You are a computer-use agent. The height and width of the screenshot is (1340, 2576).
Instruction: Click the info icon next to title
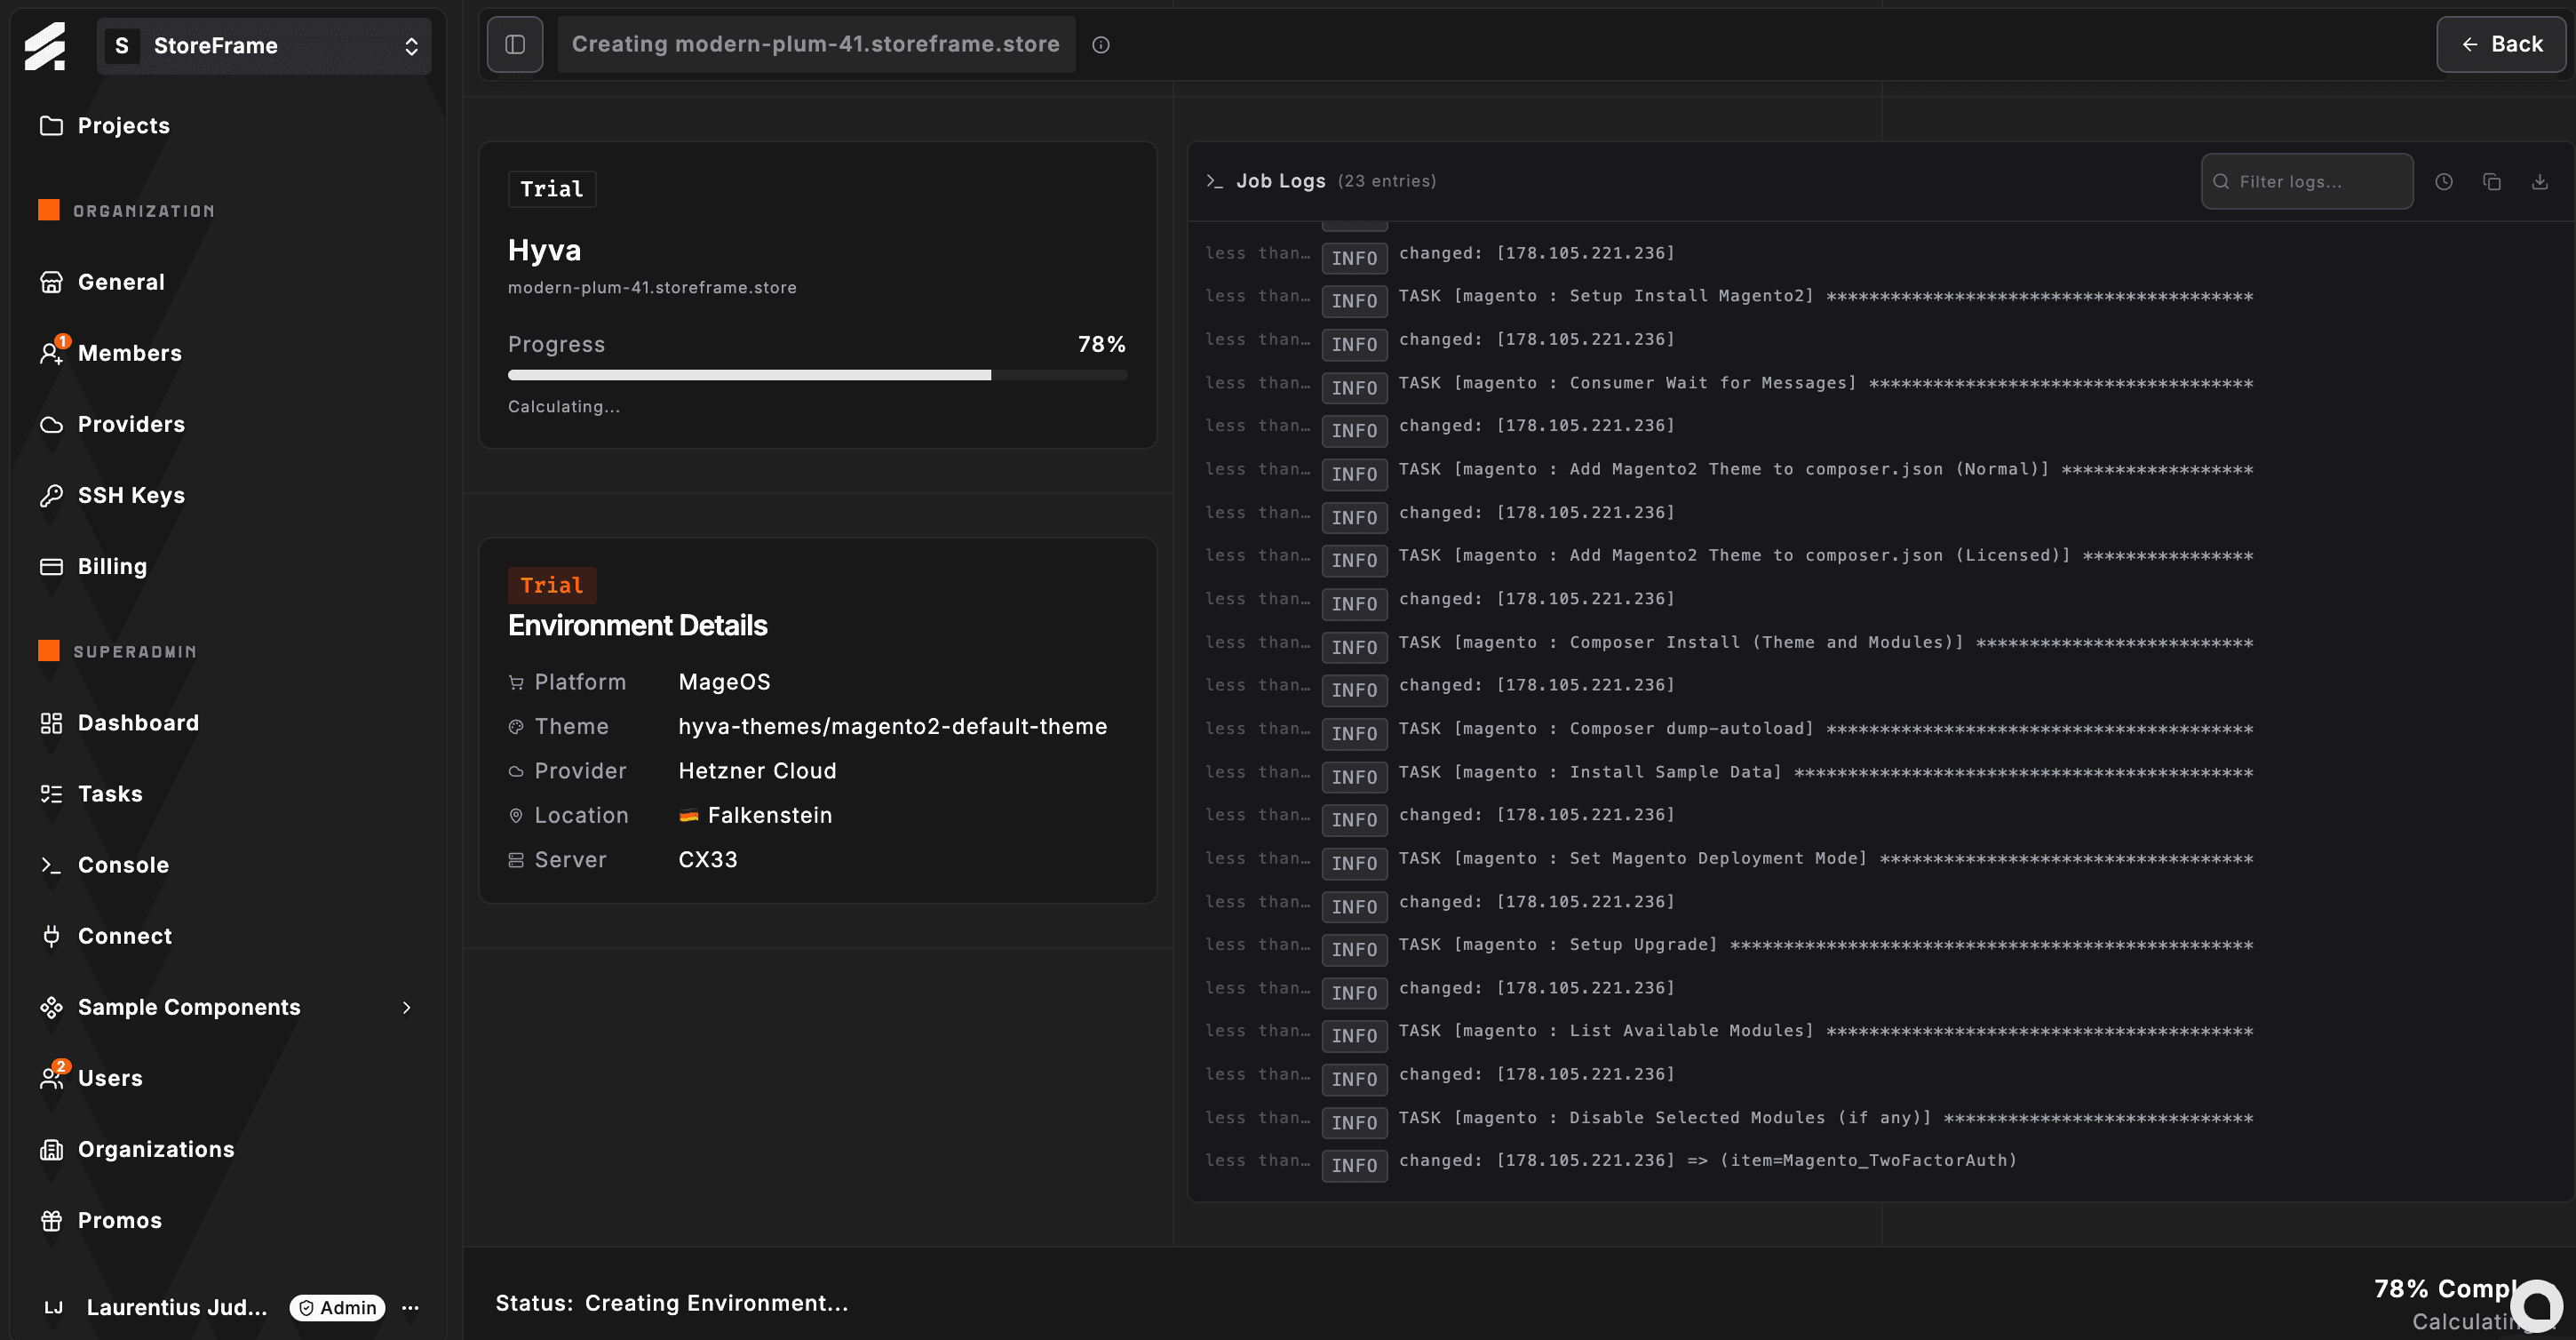(x=1100, y=44)
